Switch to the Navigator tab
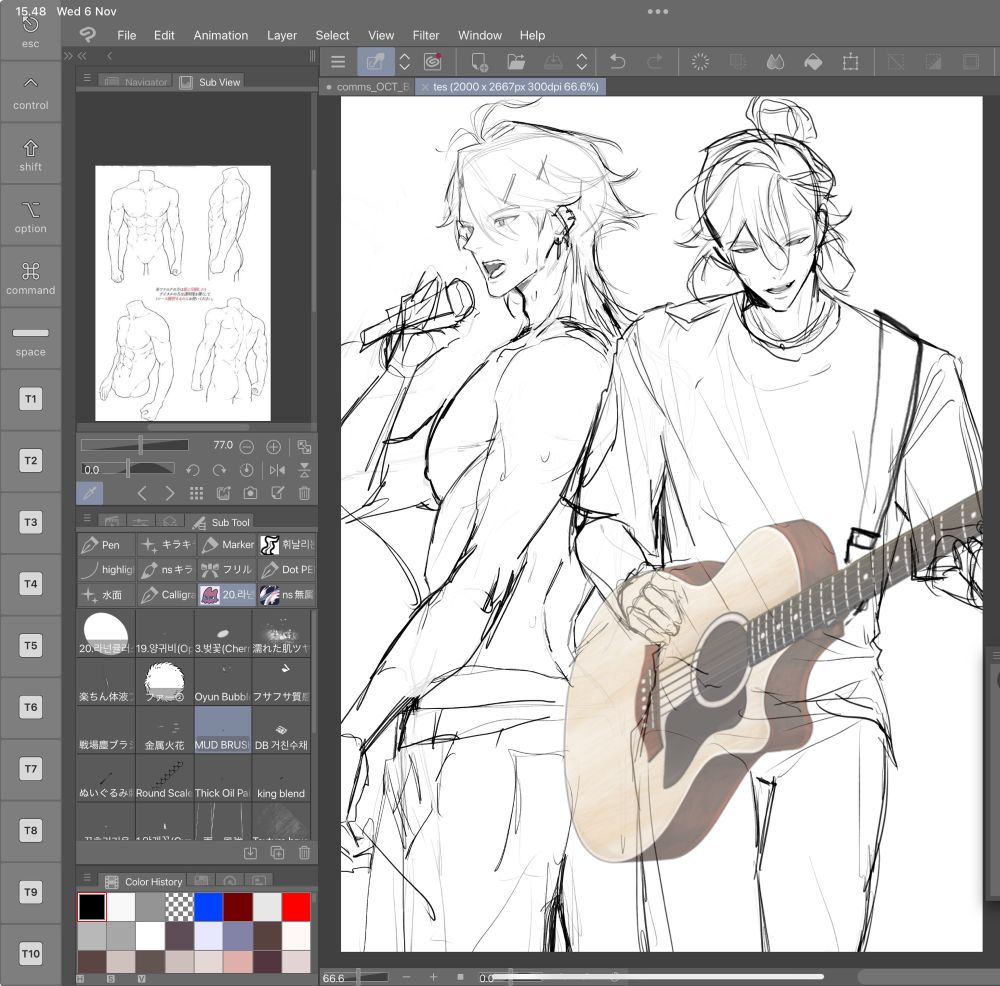 click(136, 82)
